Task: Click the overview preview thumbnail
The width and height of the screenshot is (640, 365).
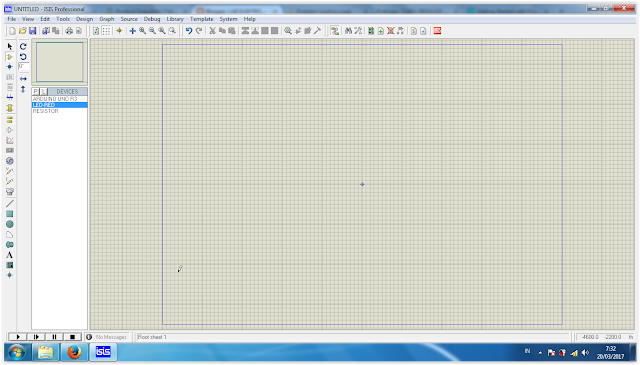Action: [x=60, y=62]
